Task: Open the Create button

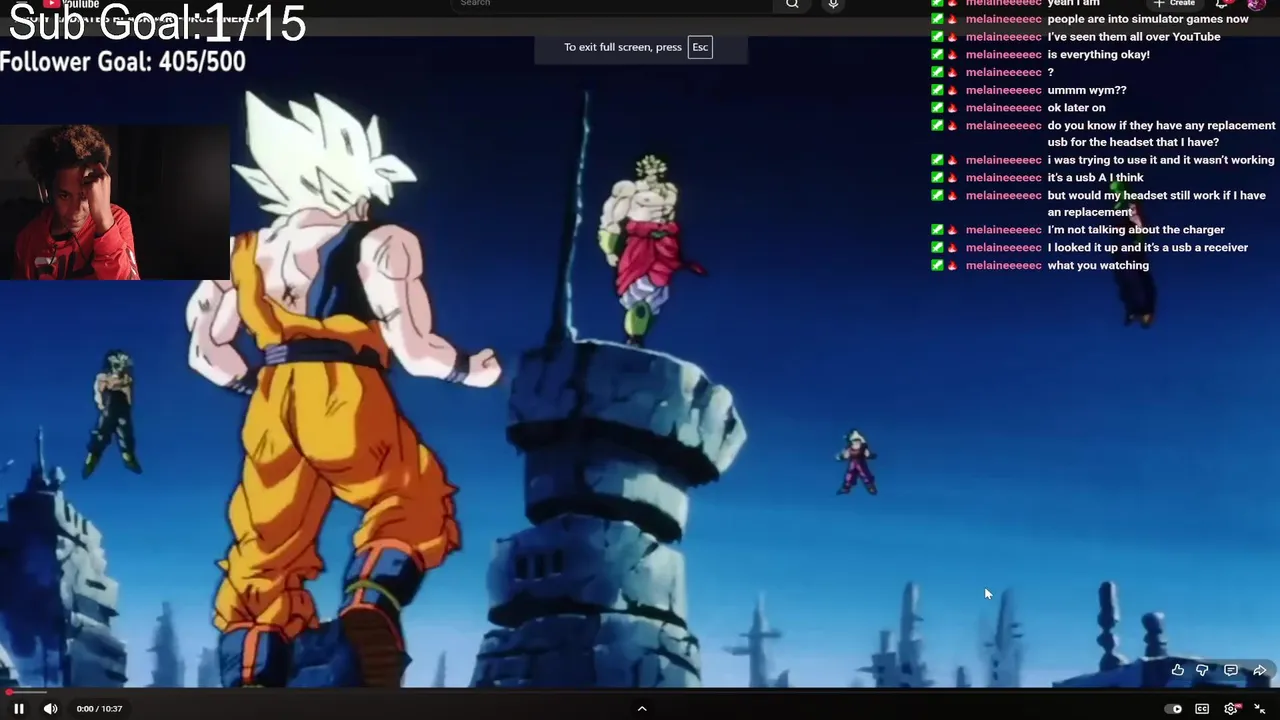Action: click(x=1174, y=4)
